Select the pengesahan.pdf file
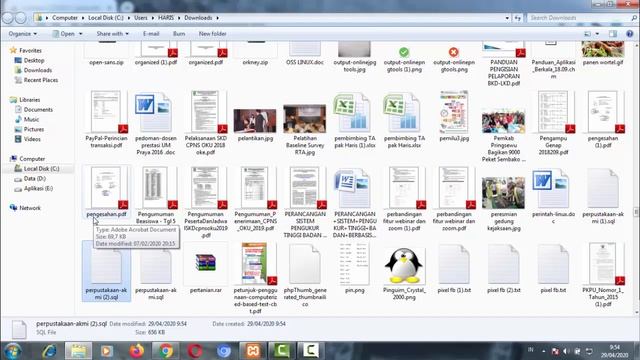The image size is (640, 360). (x=107, y=192)
